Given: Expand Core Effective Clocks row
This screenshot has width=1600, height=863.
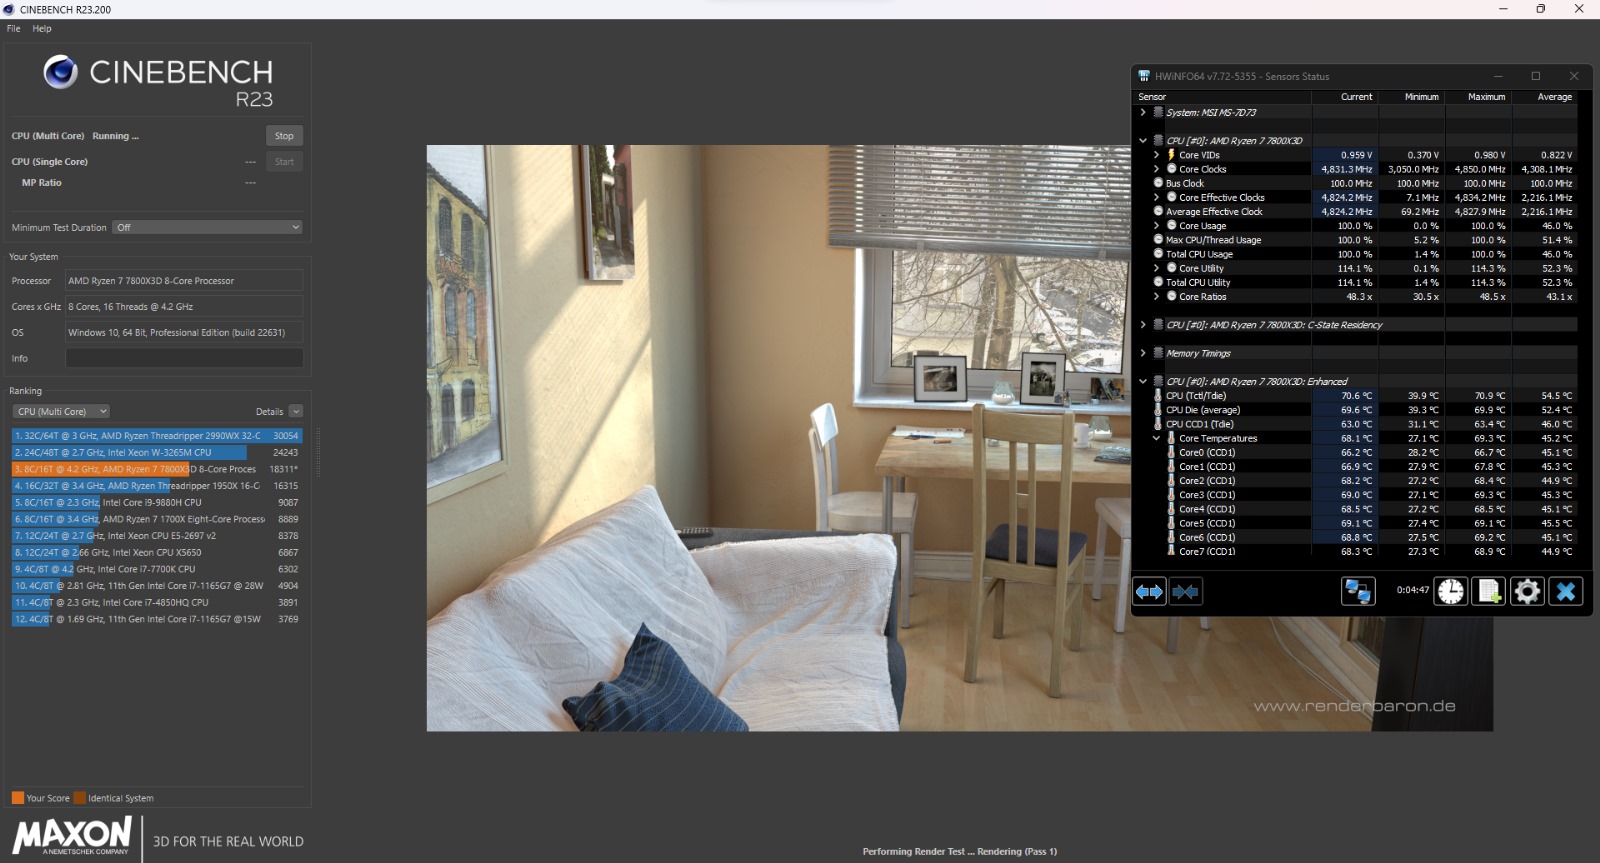Looking at the screenshot, I should pos(1157,197).
